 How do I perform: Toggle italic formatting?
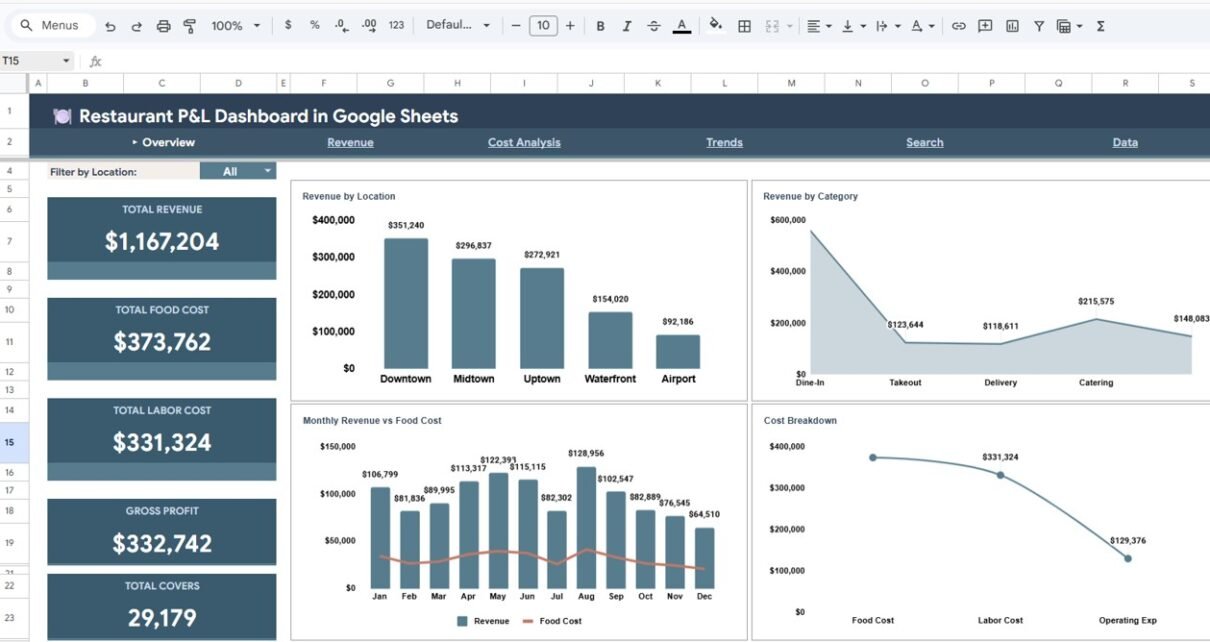point(627,26)
